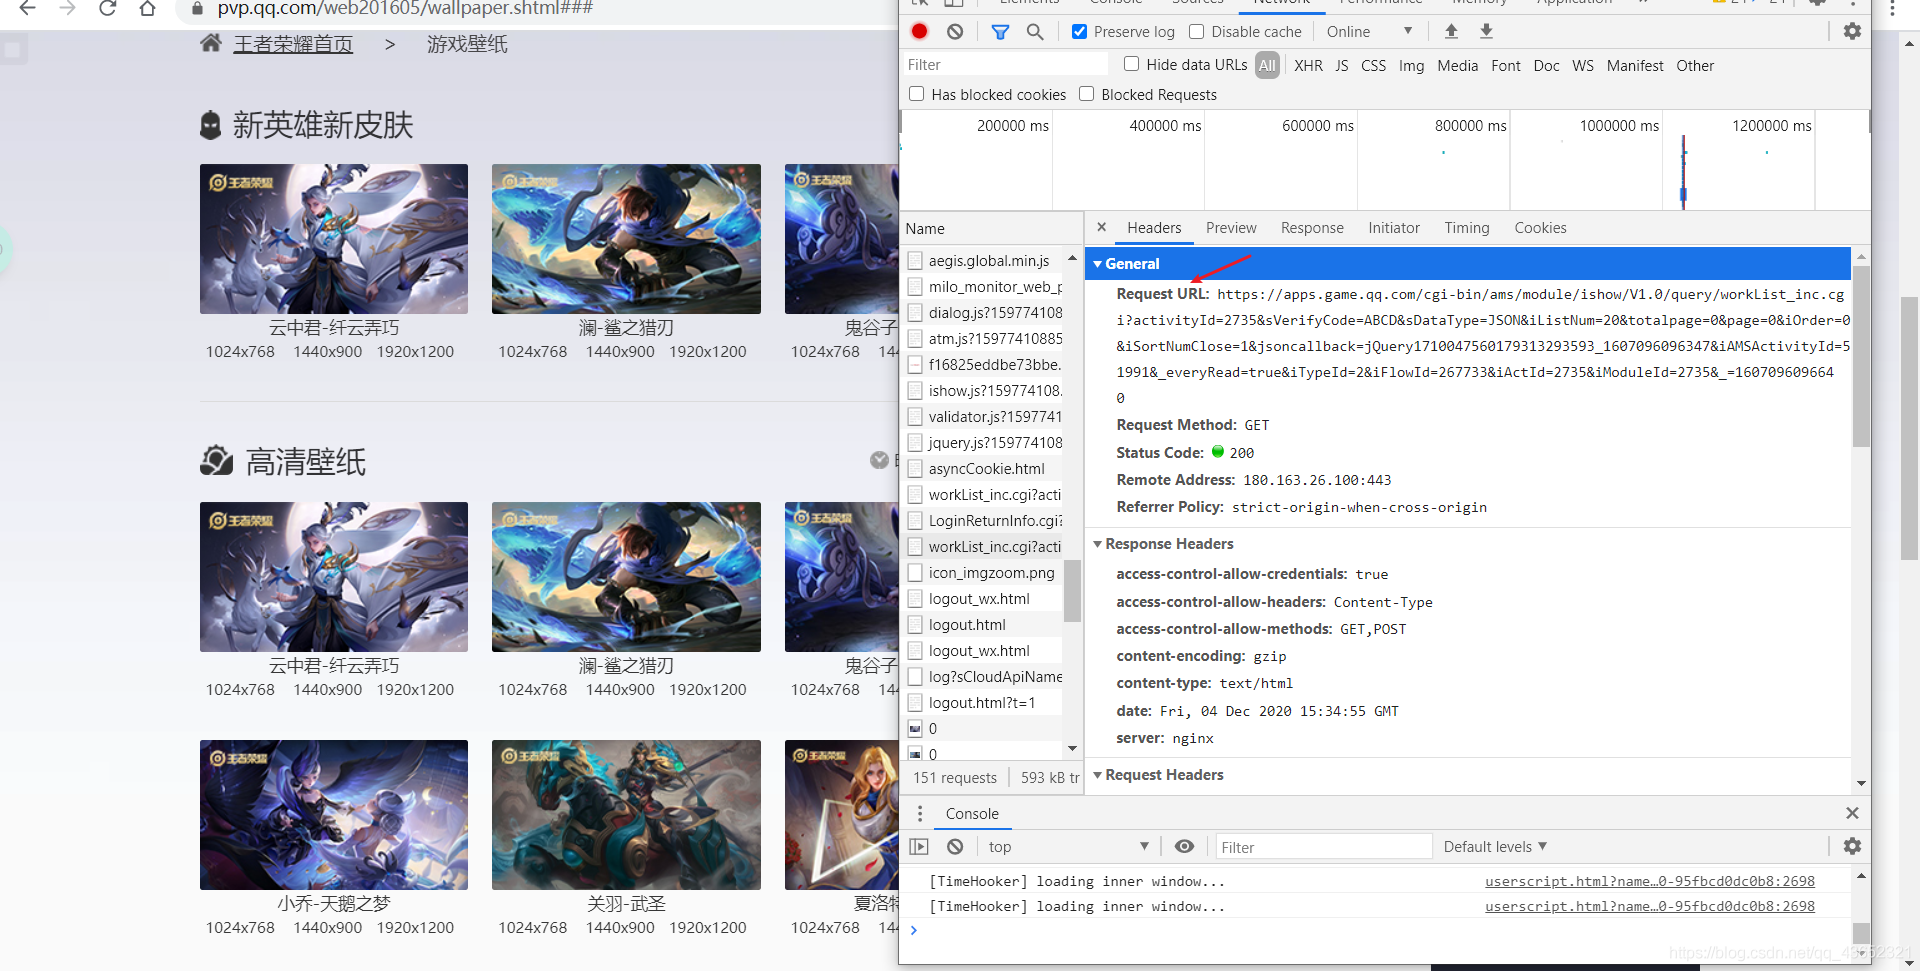Clear the network request log
Image resolution: width=1920 pixels, height=971 pixels.
(x=955, y=32)
